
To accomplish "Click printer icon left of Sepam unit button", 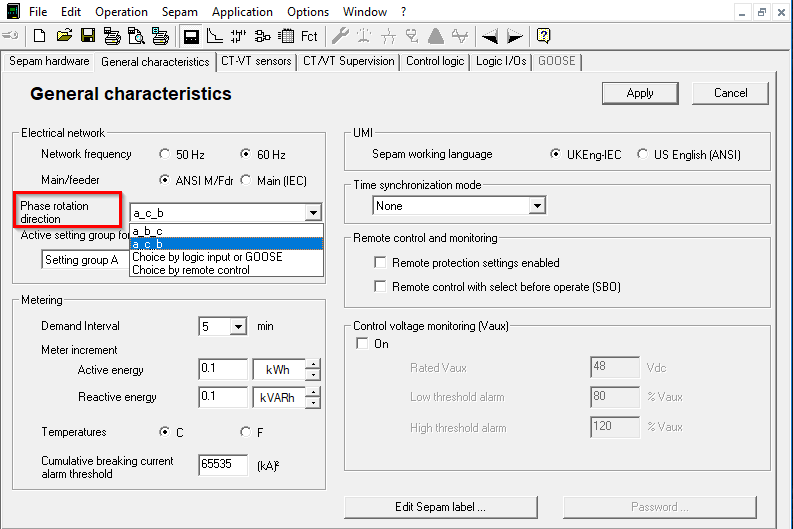I will point(160,36).
